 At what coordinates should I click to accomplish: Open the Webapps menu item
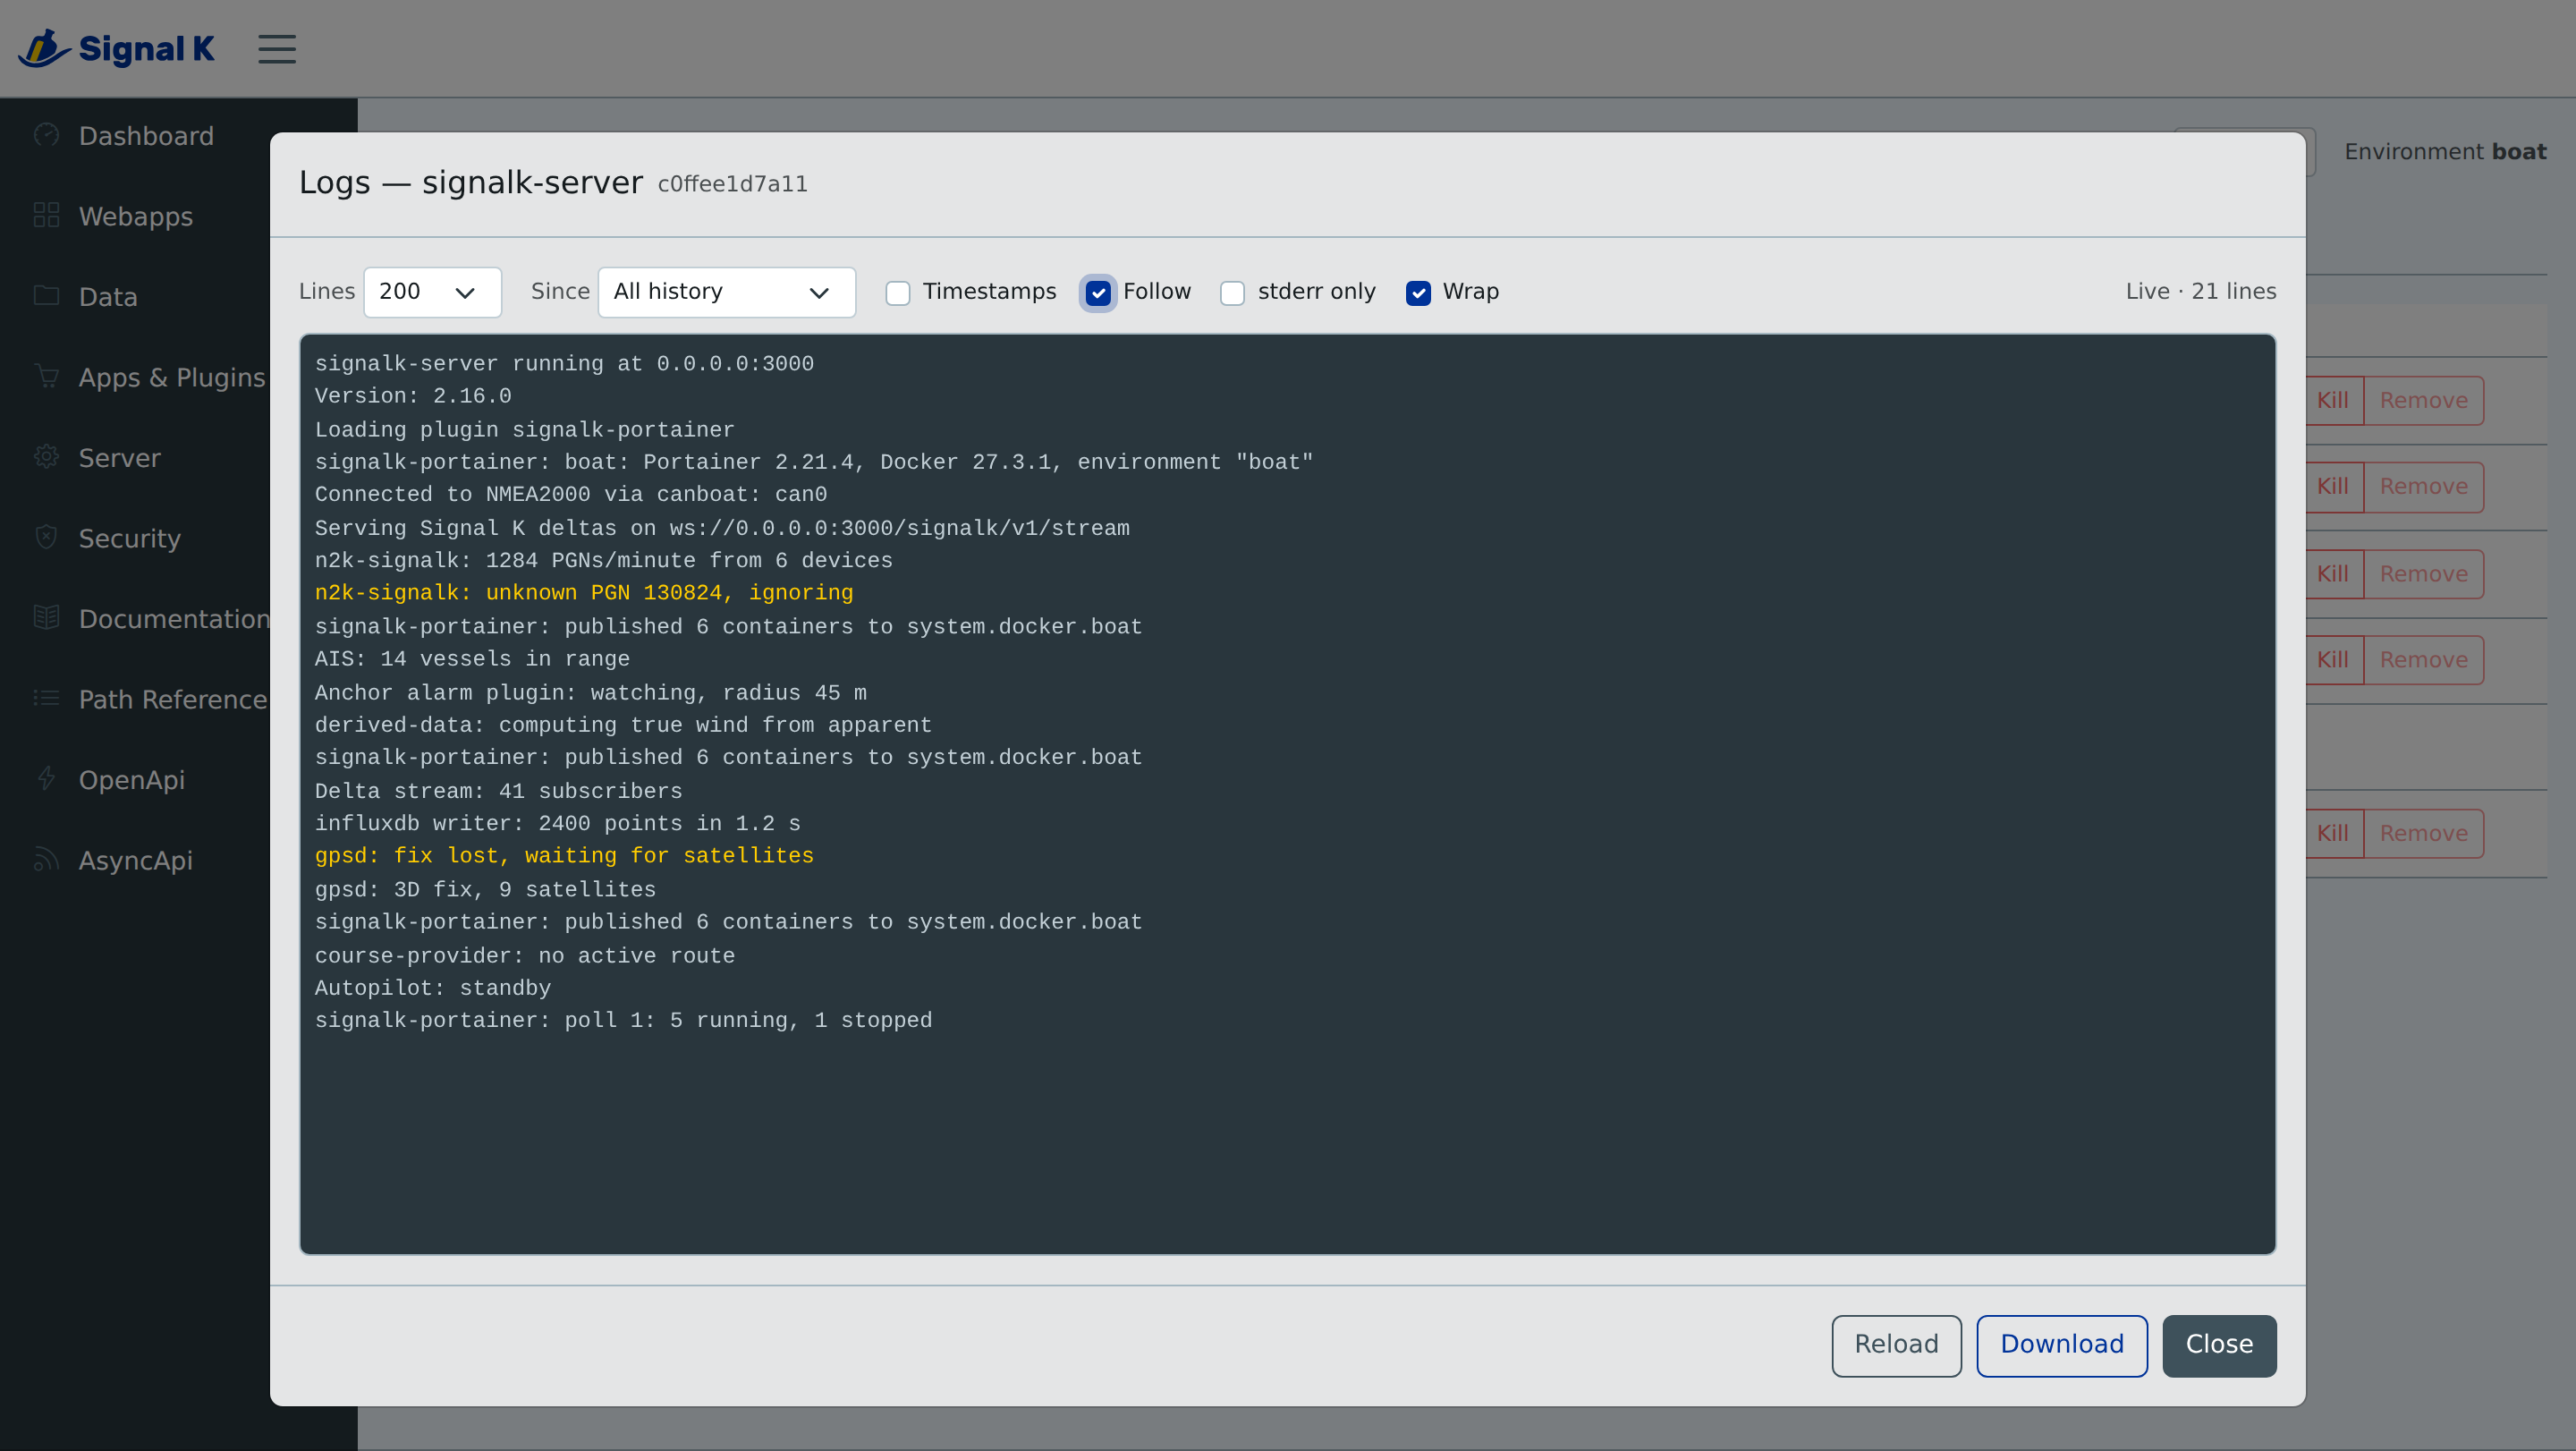[136, 216]
